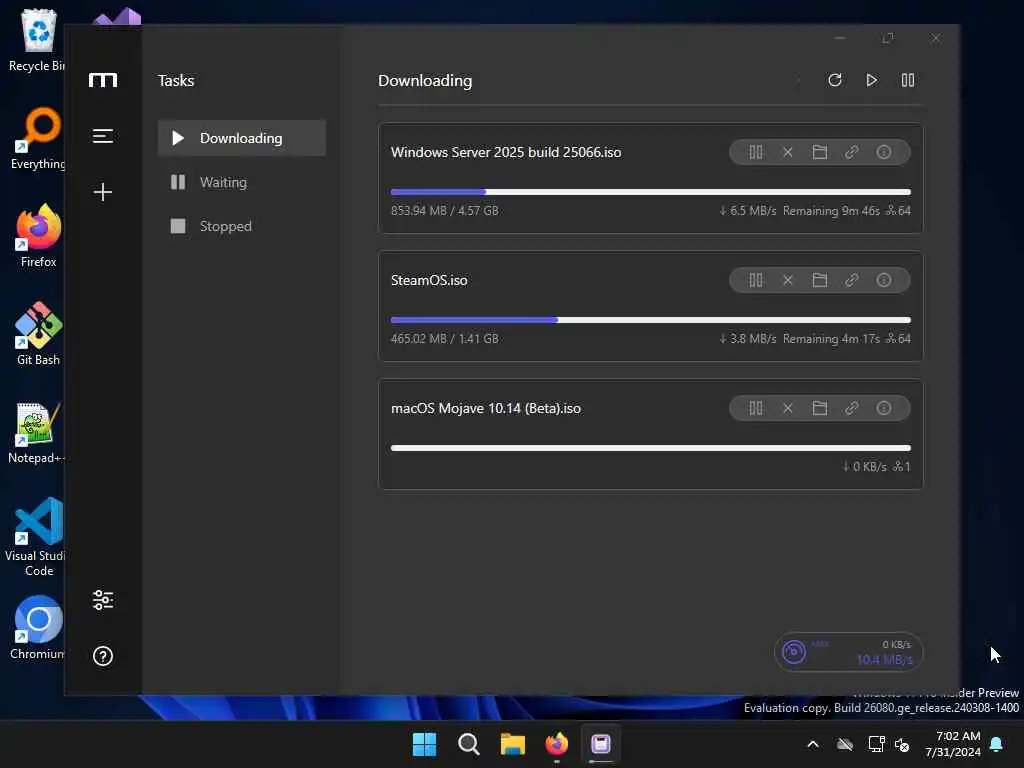Click the Motrix taskbar icon
Viewport: 1024px width, 768px height.
tap(601, 744)
